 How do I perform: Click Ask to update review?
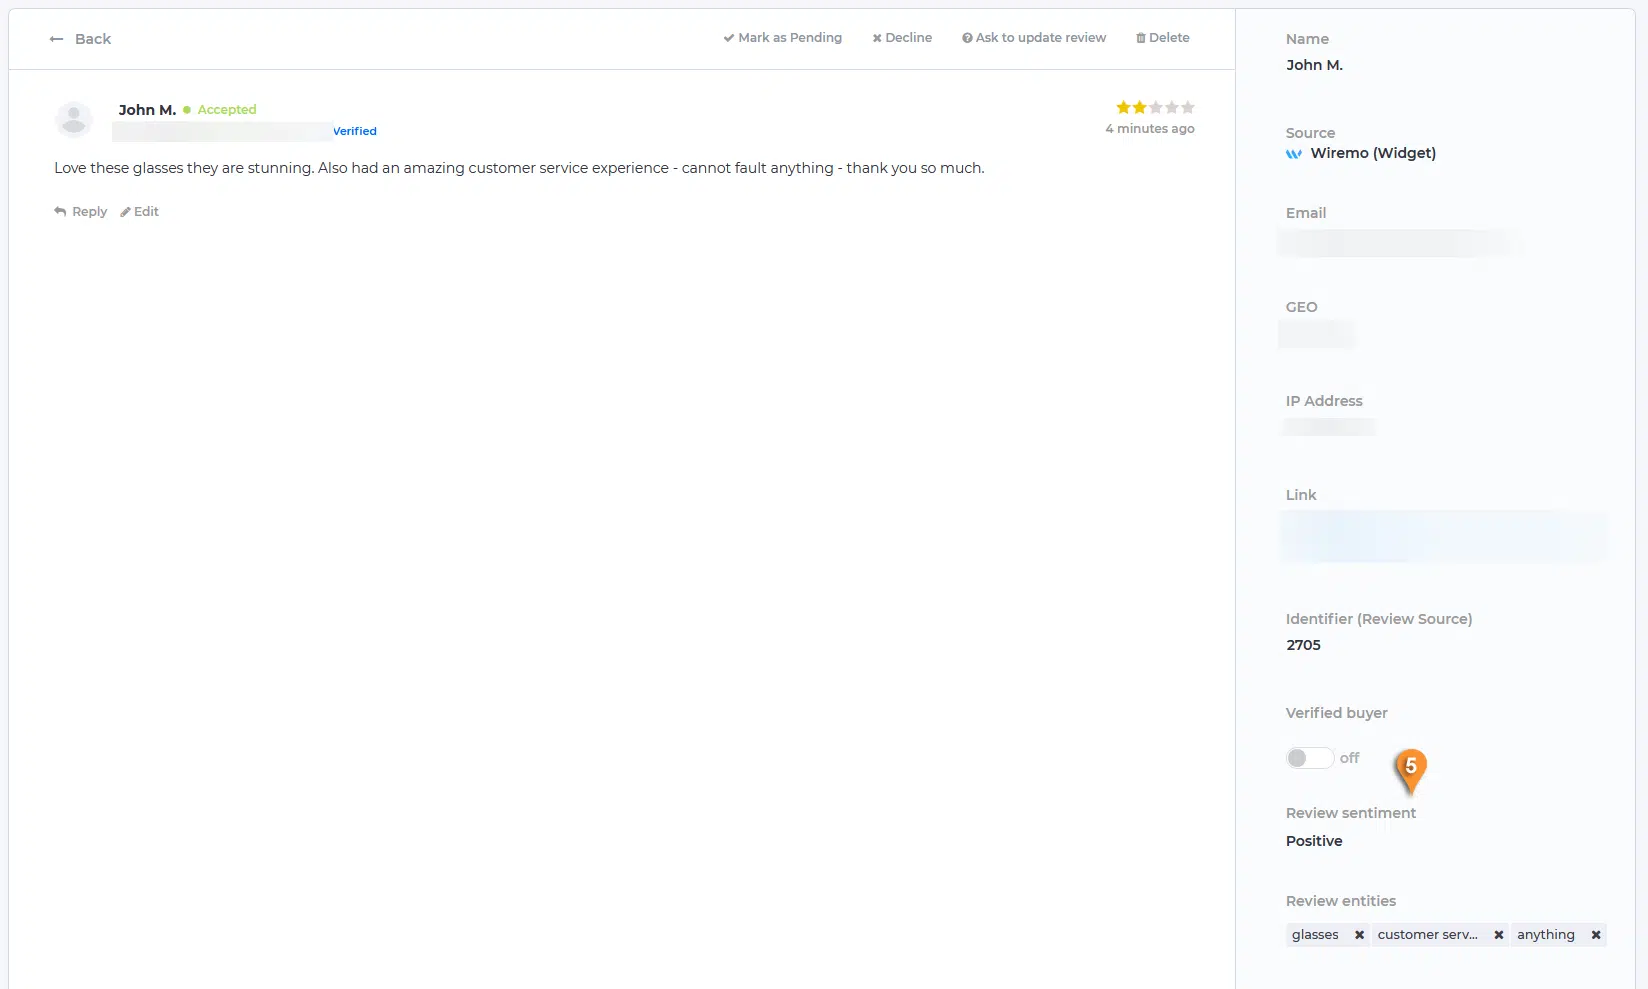click(1034, 38)
